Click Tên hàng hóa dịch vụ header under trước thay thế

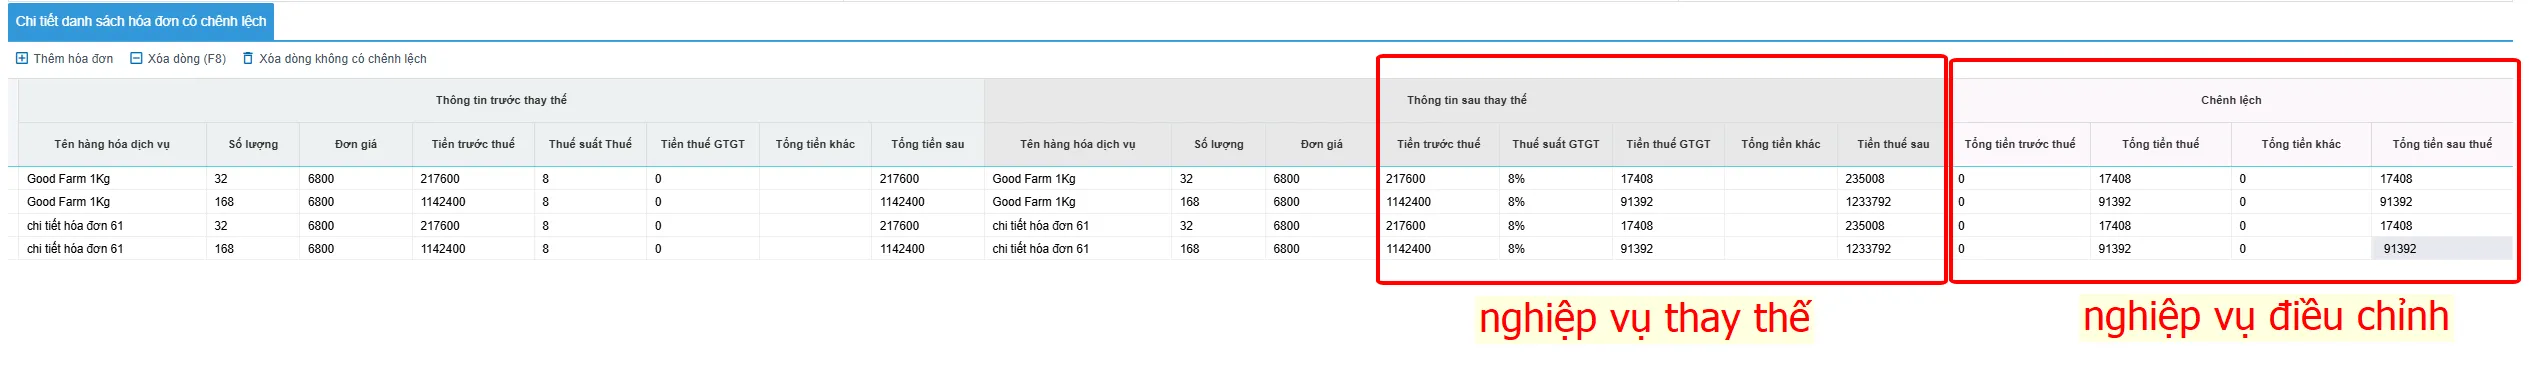(112, 144)
